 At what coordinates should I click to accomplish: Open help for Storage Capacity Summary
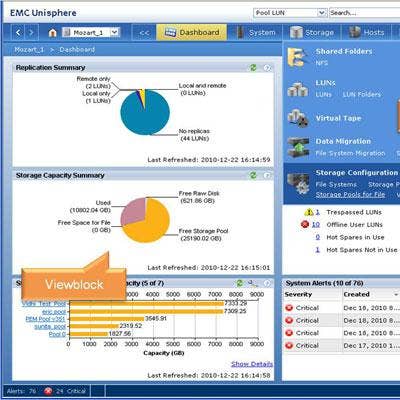coord(267,175)
